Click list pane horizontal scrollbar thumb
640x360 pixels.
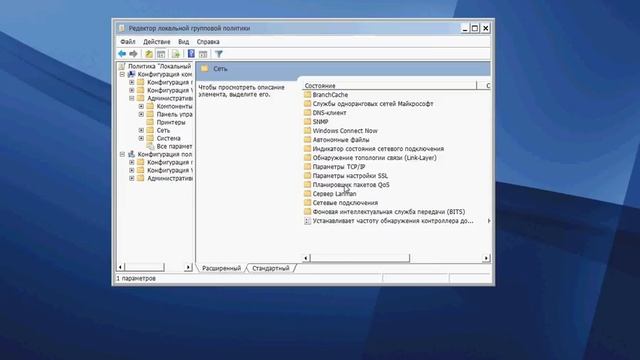point(360,258)
